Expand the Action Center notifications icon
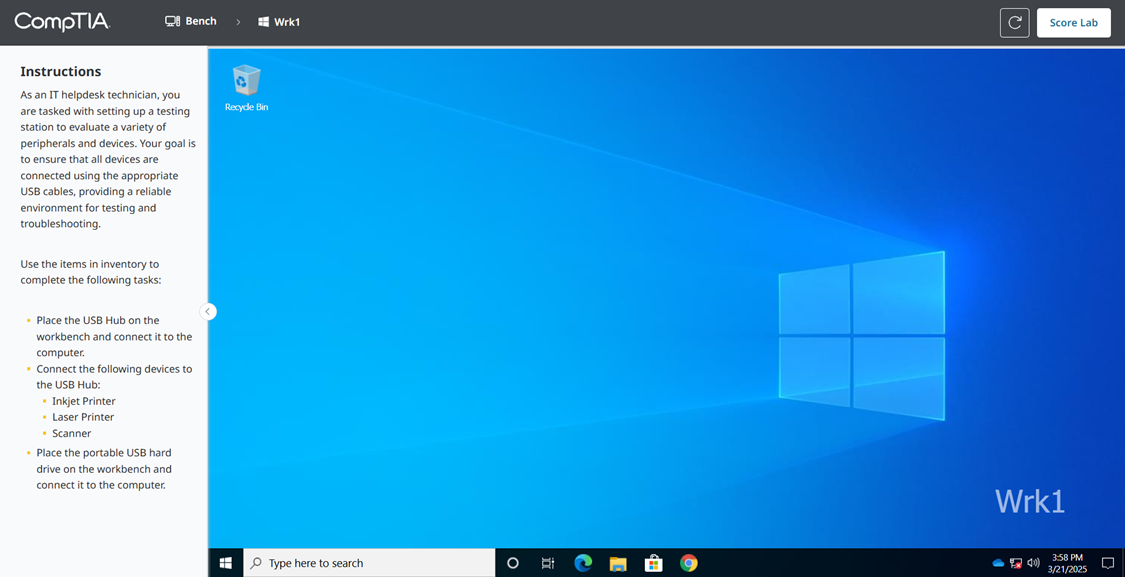Viewport: 1125px width, 577px height. [1107, 563]
